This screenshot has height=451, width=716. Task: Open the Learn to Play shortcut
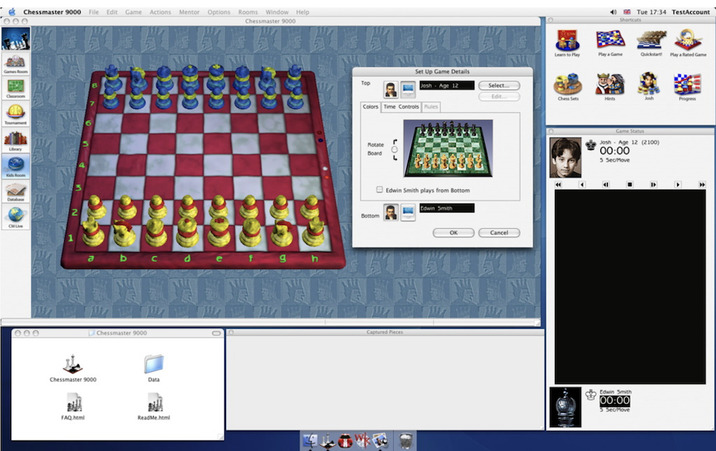coord(567,41)
